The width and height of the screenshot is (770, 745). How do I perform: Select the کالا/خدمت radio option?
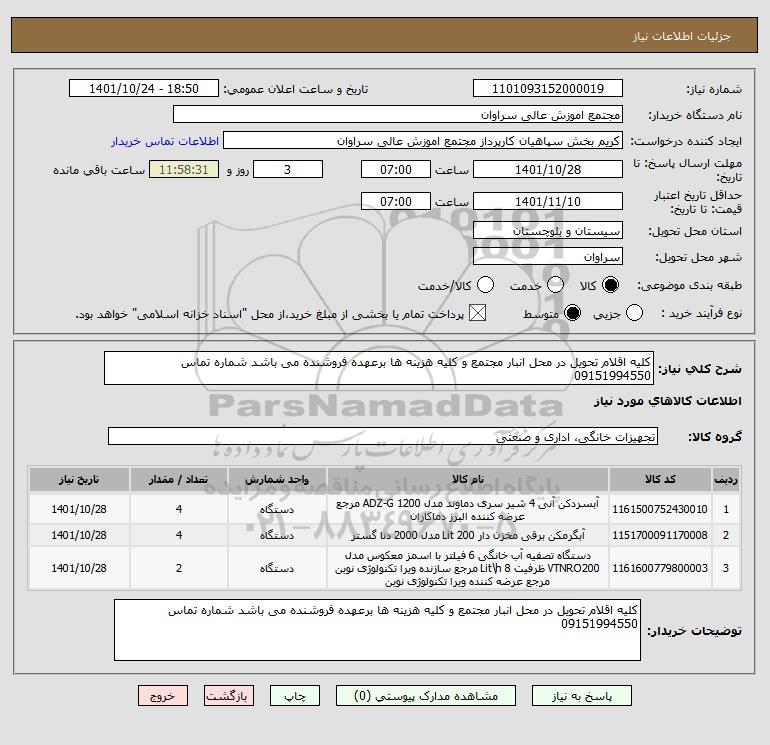(486, 285)
